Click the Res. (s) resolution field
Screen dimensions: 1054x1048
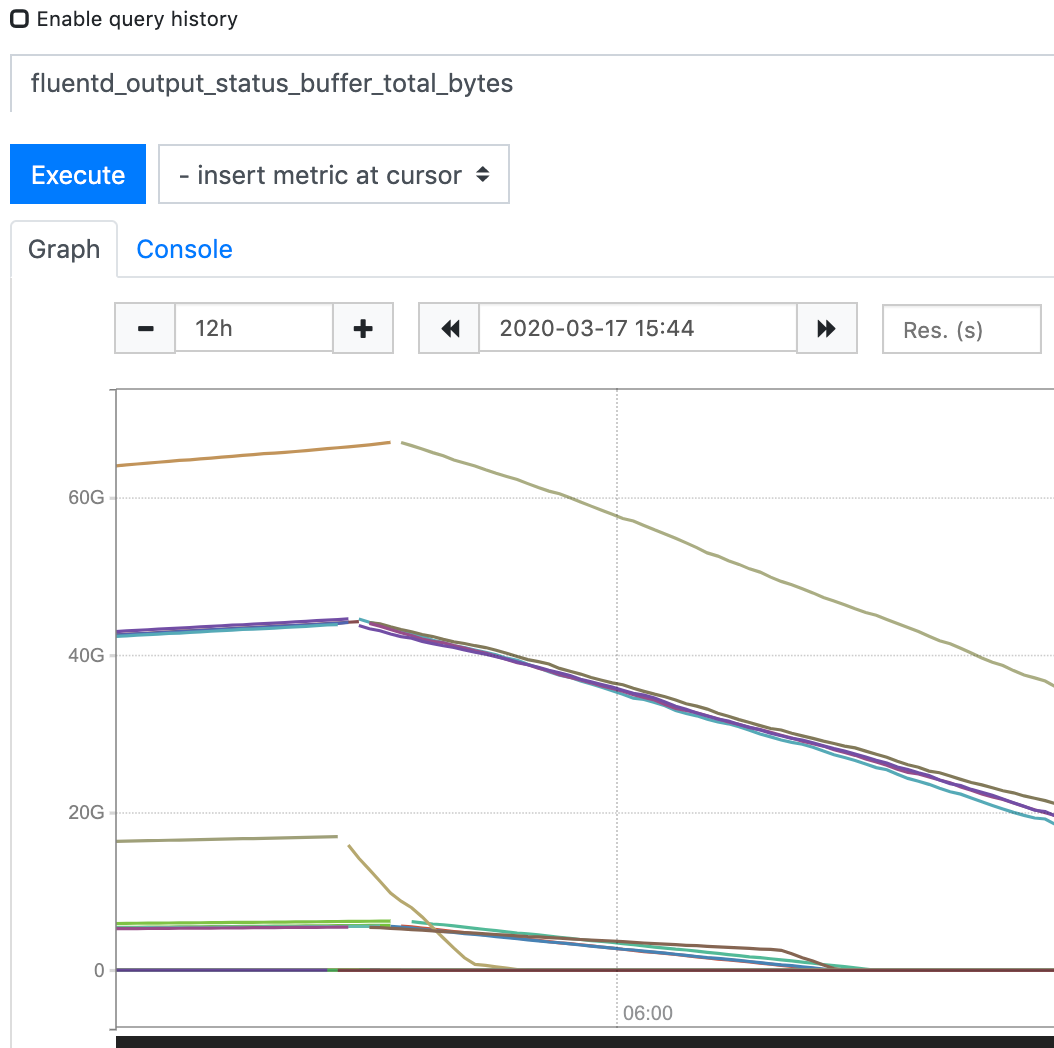[x=961, y=328]
